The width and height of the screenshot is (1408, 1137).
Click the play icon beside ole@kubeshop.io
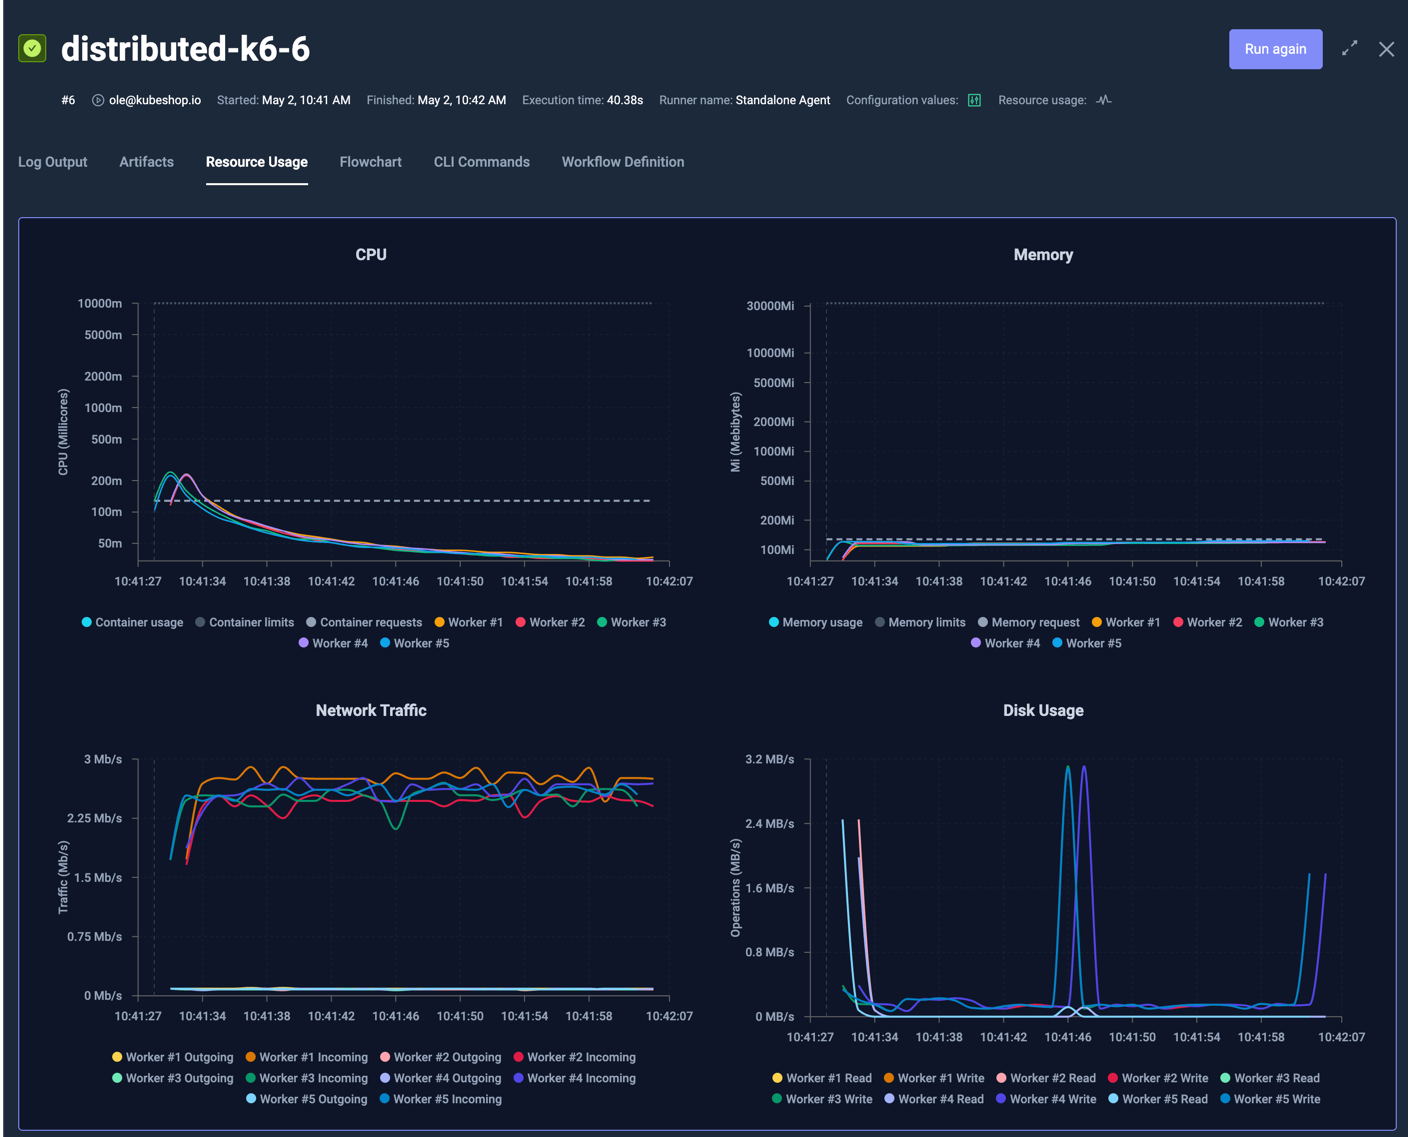[98, 100]
